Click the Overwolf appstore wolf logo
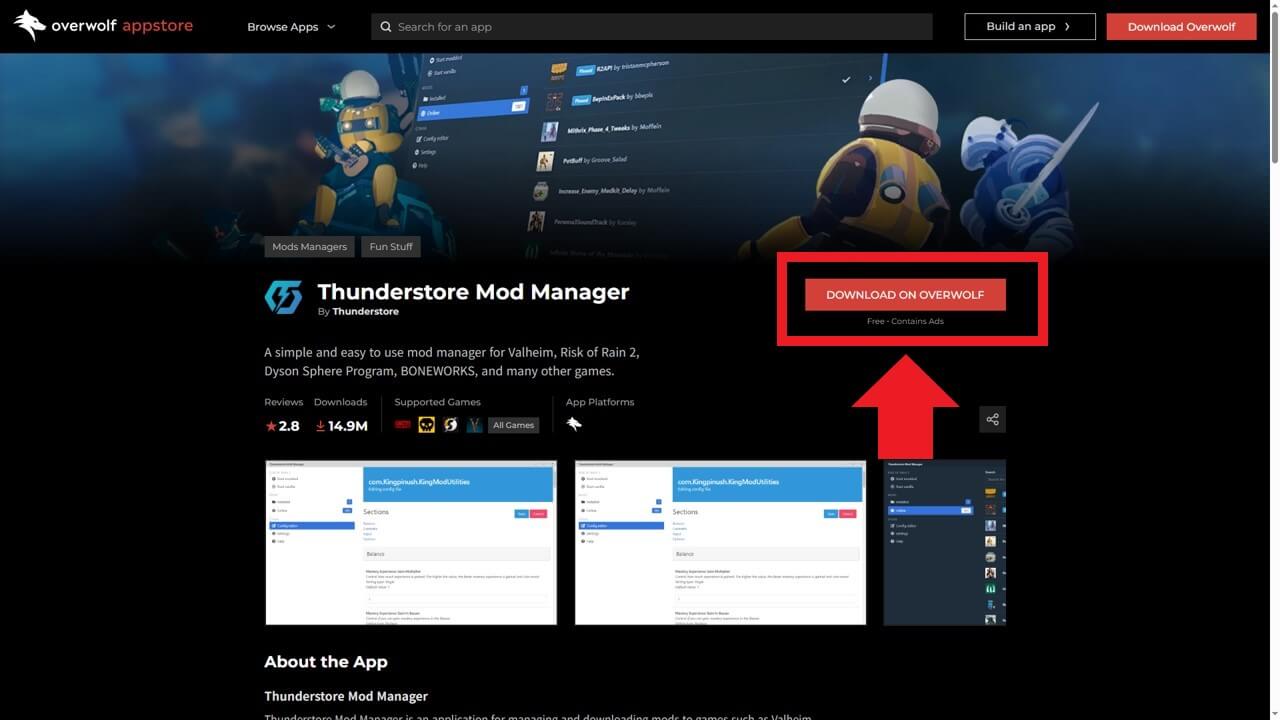This screenshot has height=720, width=1280. click(x=30, y=26)
